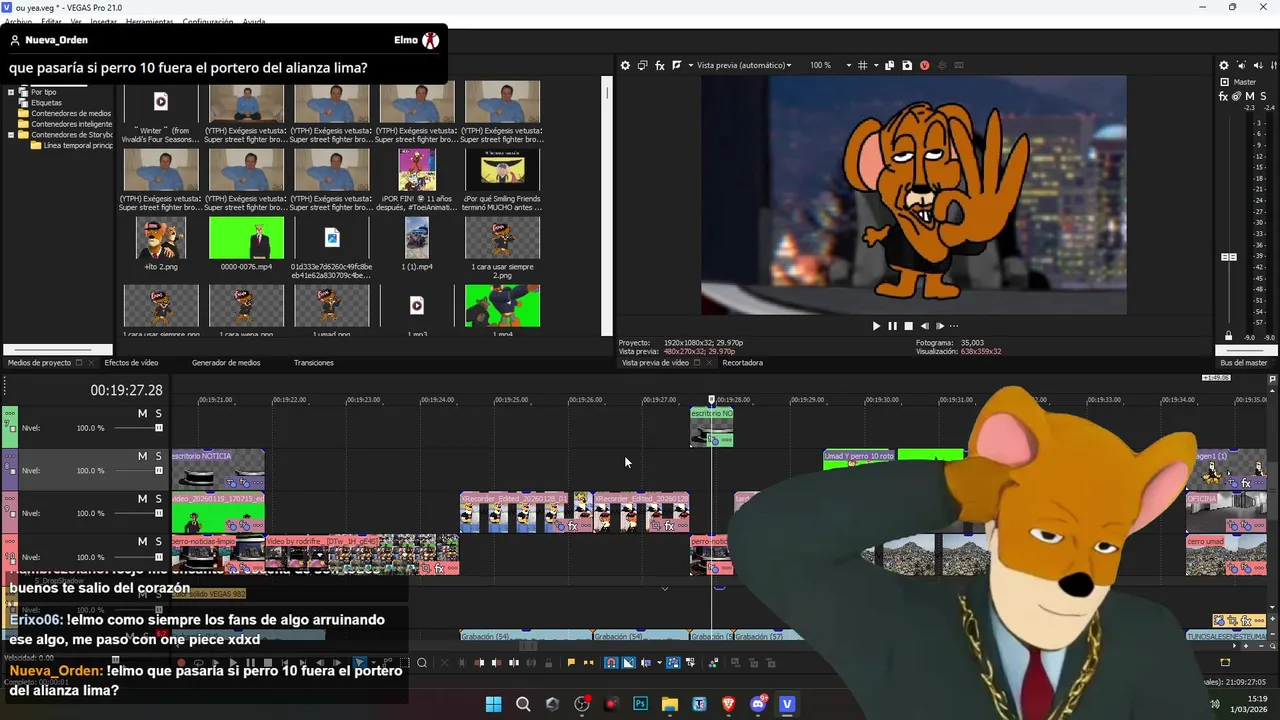Open event FX on the imagen1 clip
This screenshot has width=1280, height=720.
pyautogui.click(x=1246, y=484)
